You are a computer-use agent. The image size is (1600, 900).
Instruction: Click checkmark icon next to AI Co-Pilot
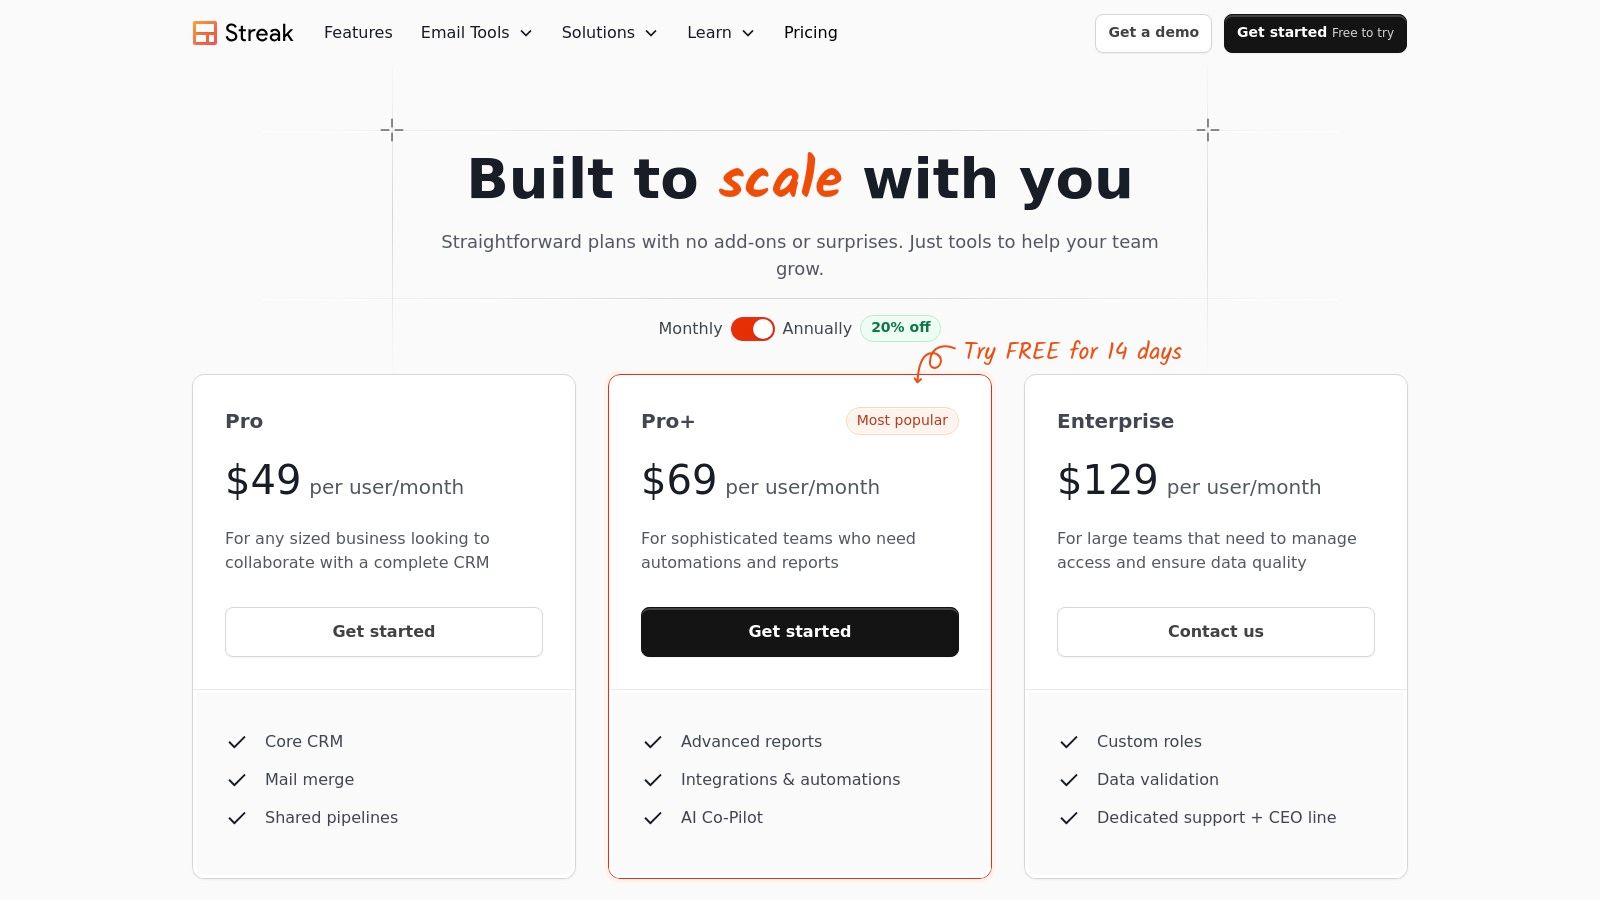click(653, 818)
